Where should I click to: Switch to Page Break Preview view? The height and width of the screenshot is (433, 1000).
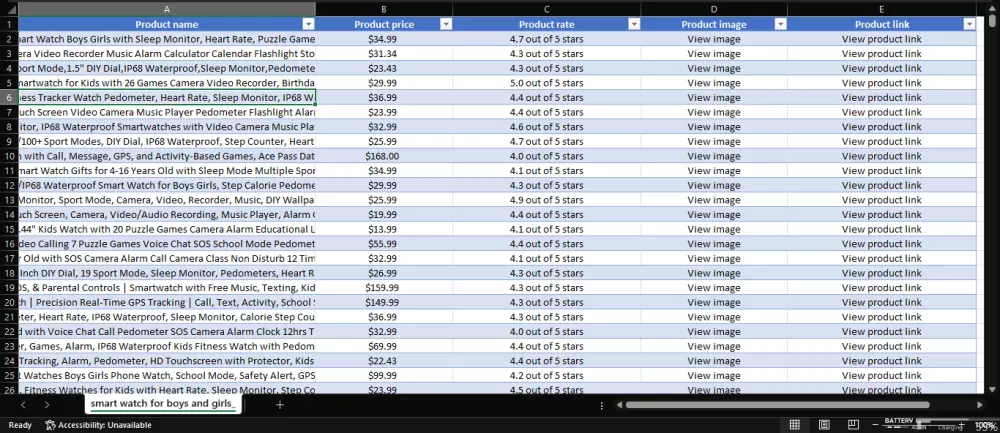pyautogui.click(x=853, y=425)
